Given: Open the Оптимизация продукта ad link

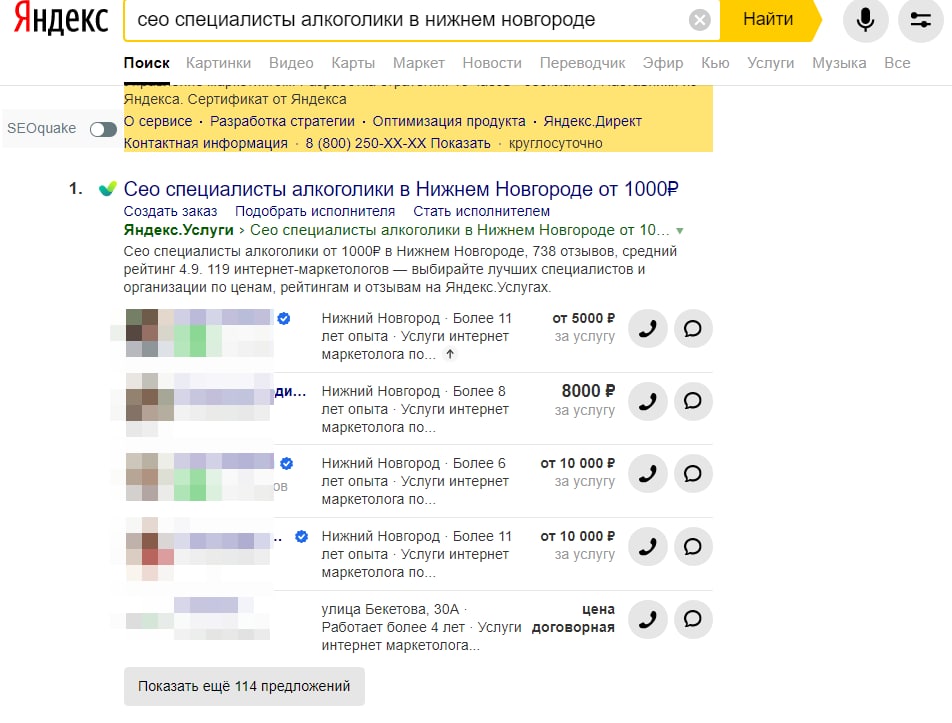Looking at the screenshot, I should (449, 121).
